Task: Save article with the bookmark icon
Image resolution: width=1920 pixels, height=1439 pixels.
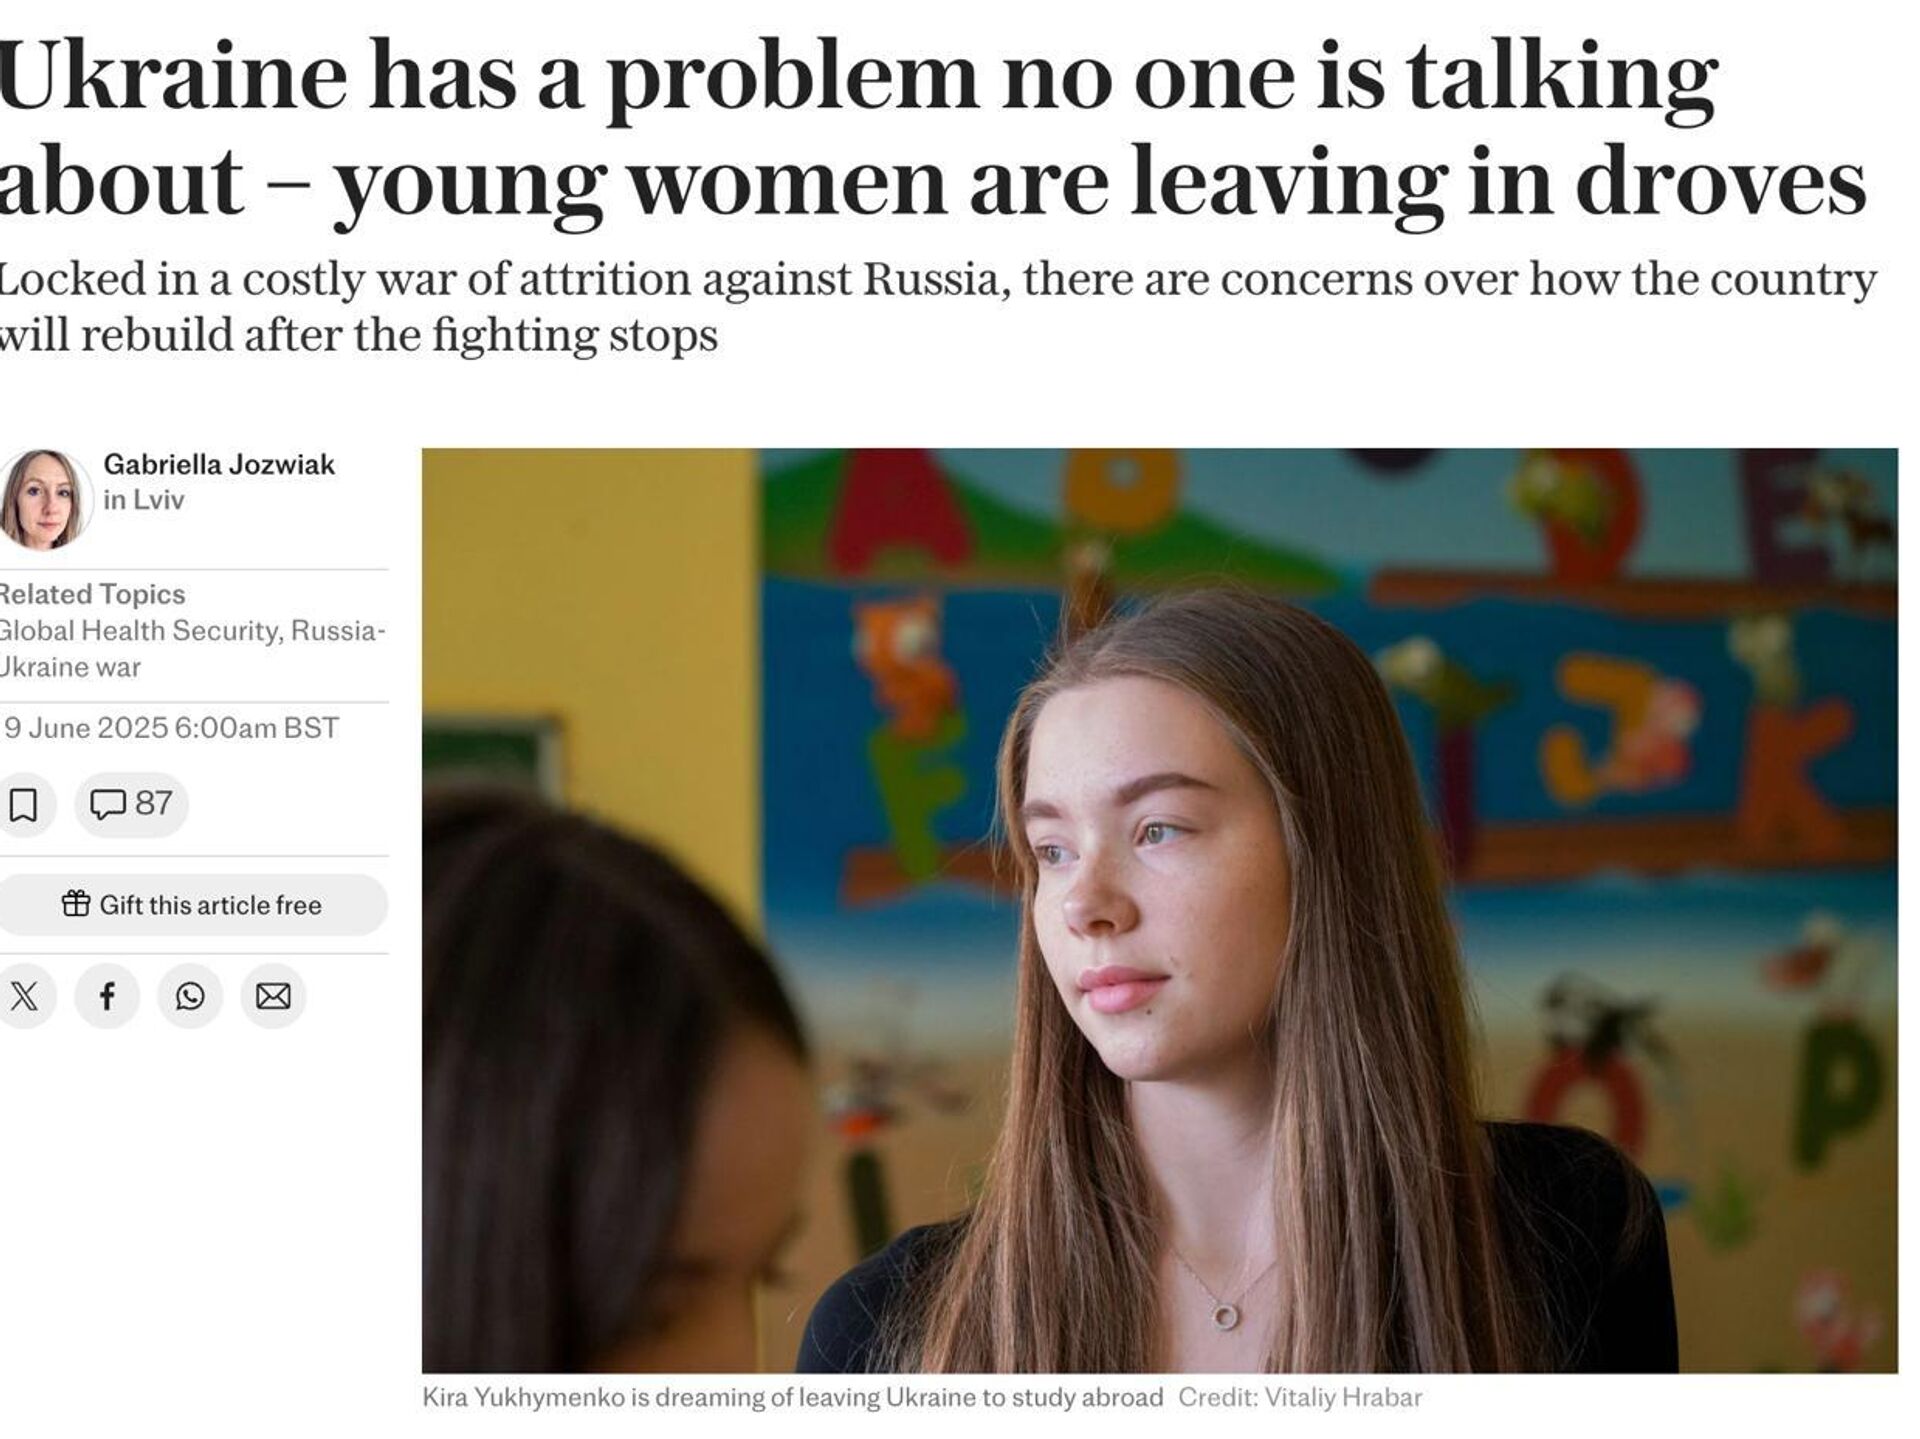Action: click(x=24, y=804)
